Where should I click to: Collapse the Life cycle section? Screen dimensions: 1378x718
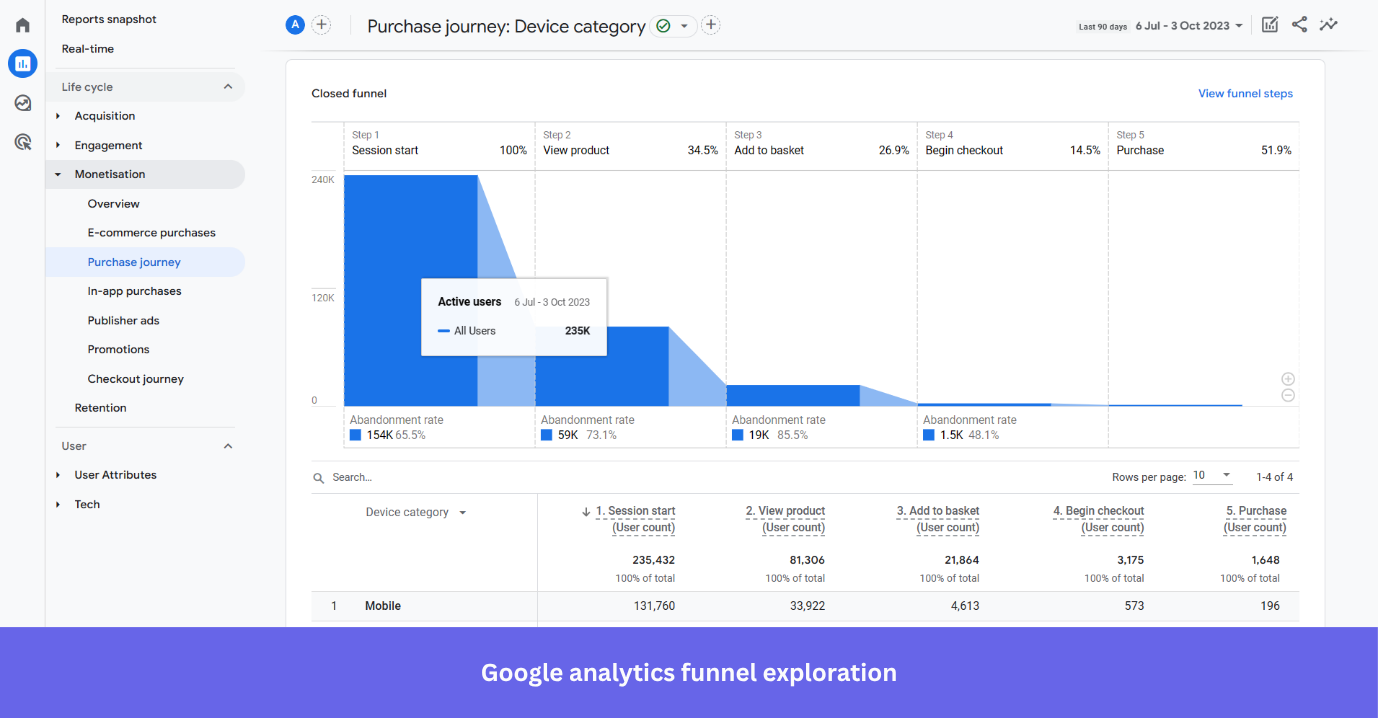coord(229,87)
